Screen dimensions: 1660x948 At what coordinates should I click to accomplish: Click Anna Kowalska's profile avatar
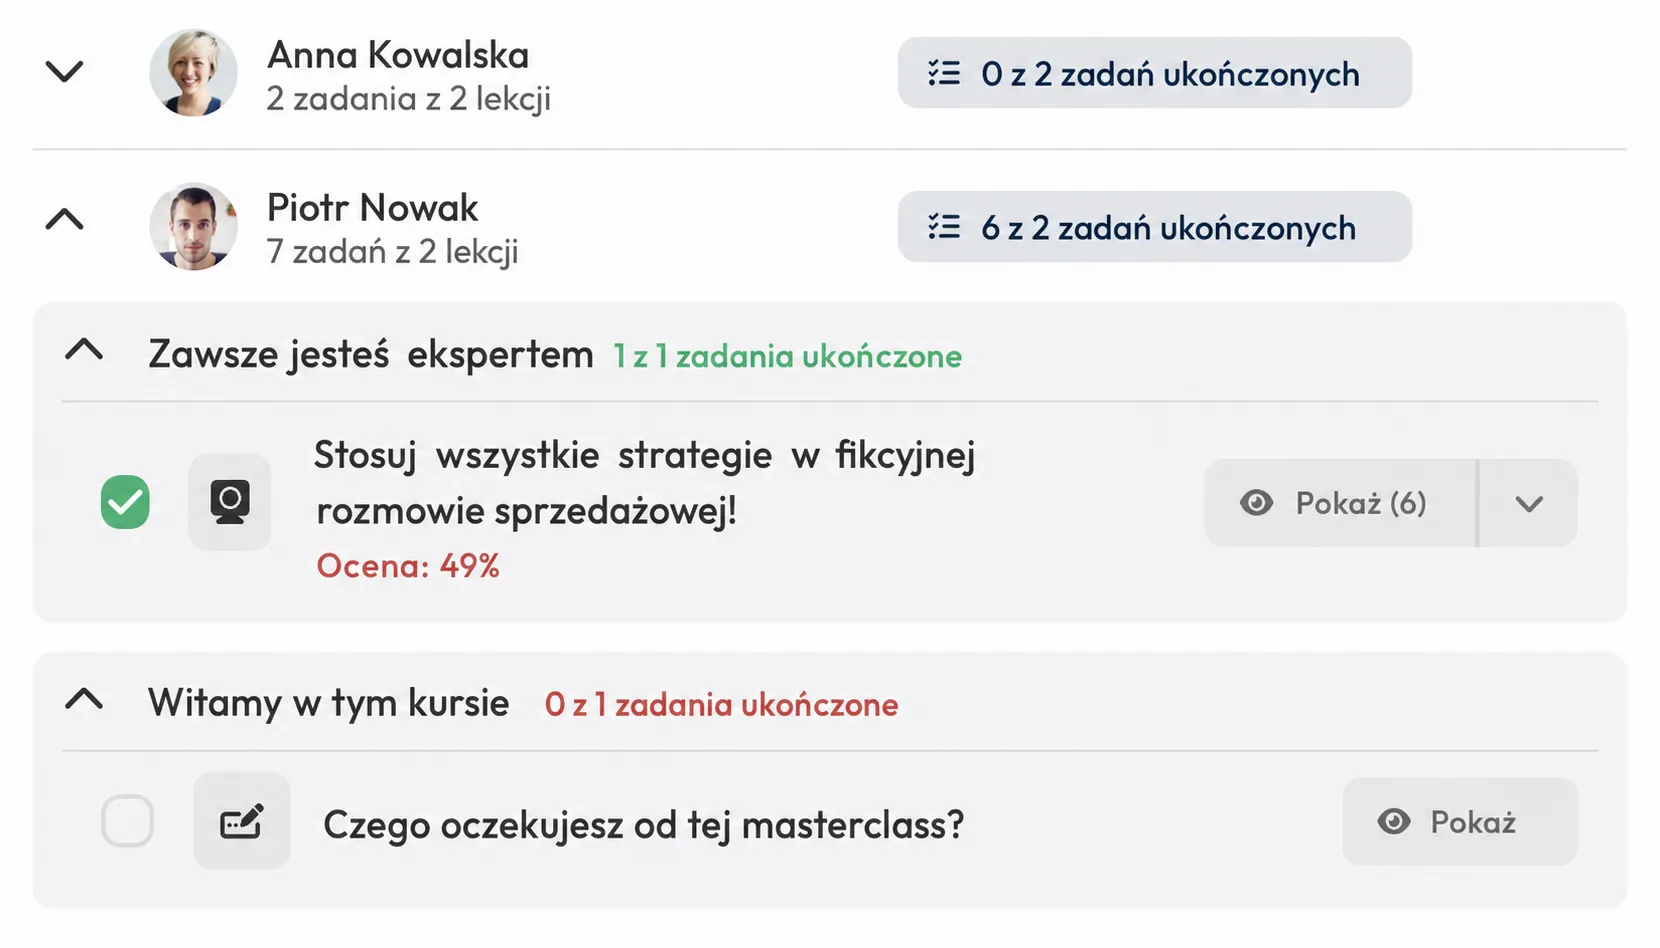[193, 72]
